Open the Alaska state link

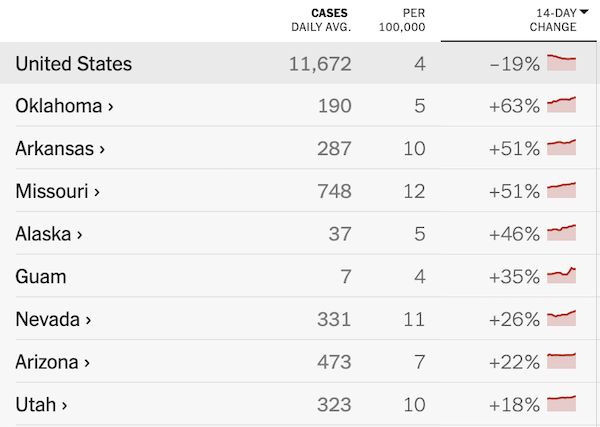(49, 234)
